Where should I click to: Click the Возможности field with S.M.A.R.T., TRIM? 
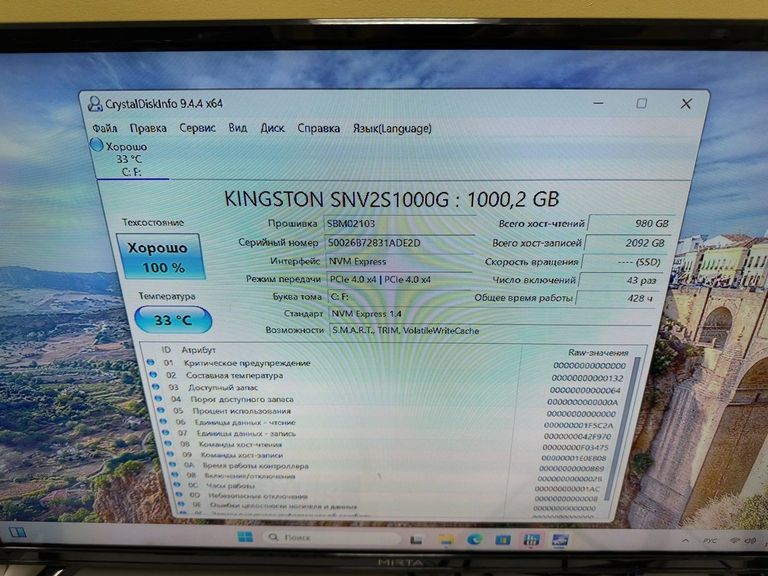(x=490, y=331)
